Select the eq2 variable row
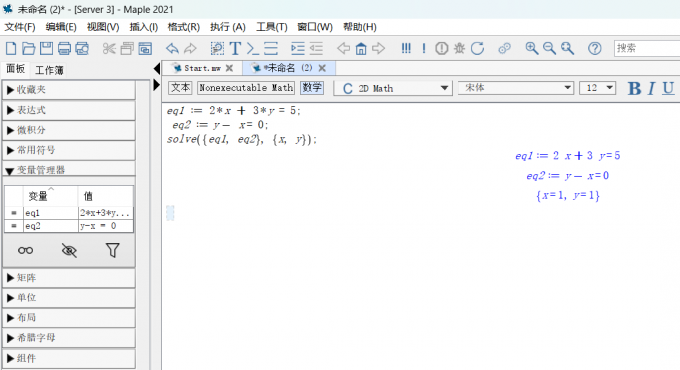Screen dimensions: 680x370 (69, 226)
